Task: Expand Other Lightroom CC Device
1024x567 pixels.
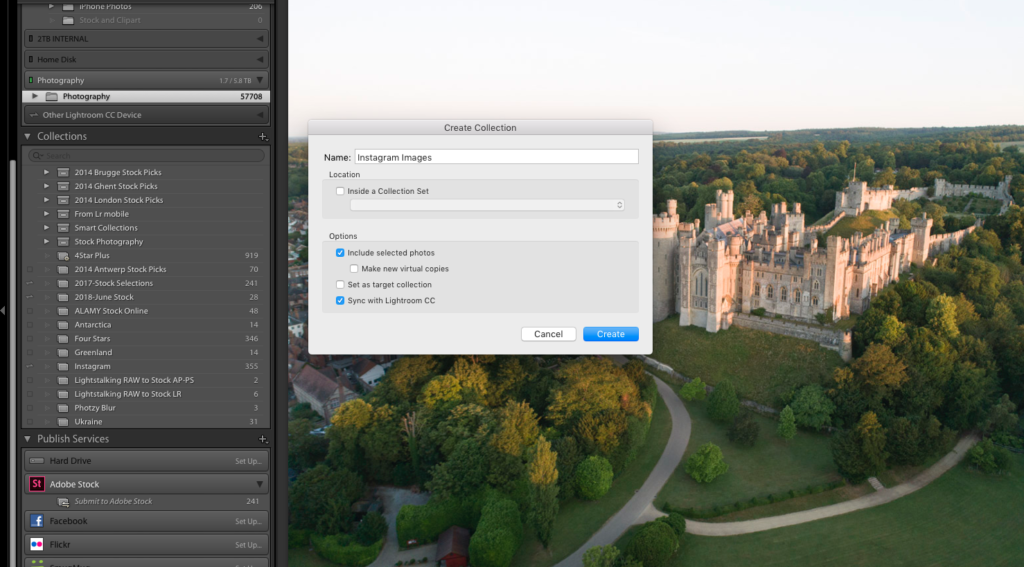Action: [260, 115]
